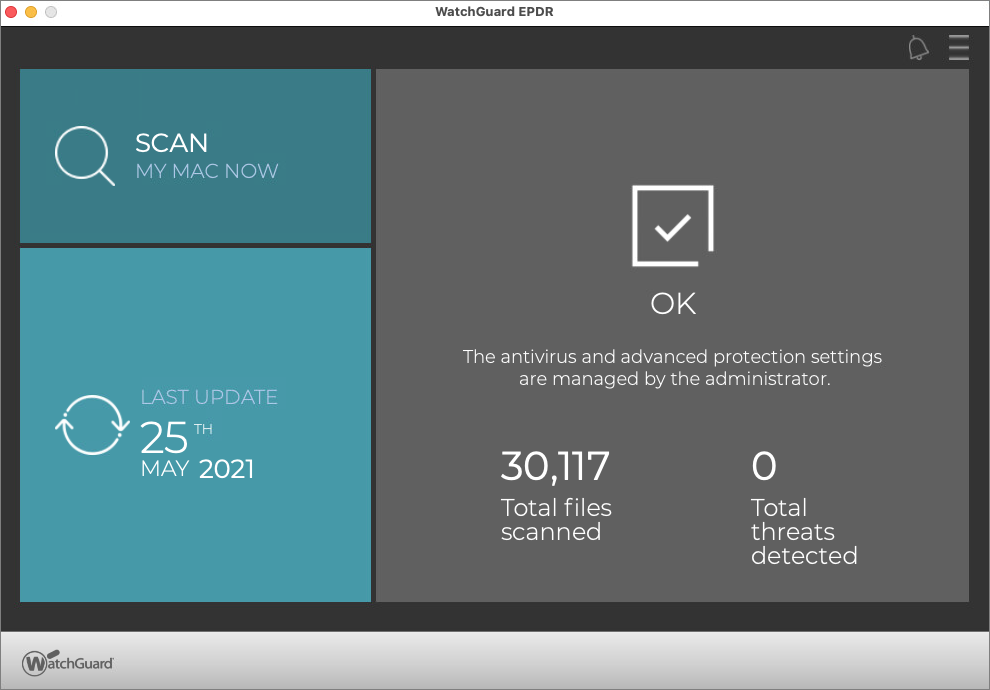This screenshot has width=990, height=690.
Task: Click the SCAN label text
Action: pos(171,143)
